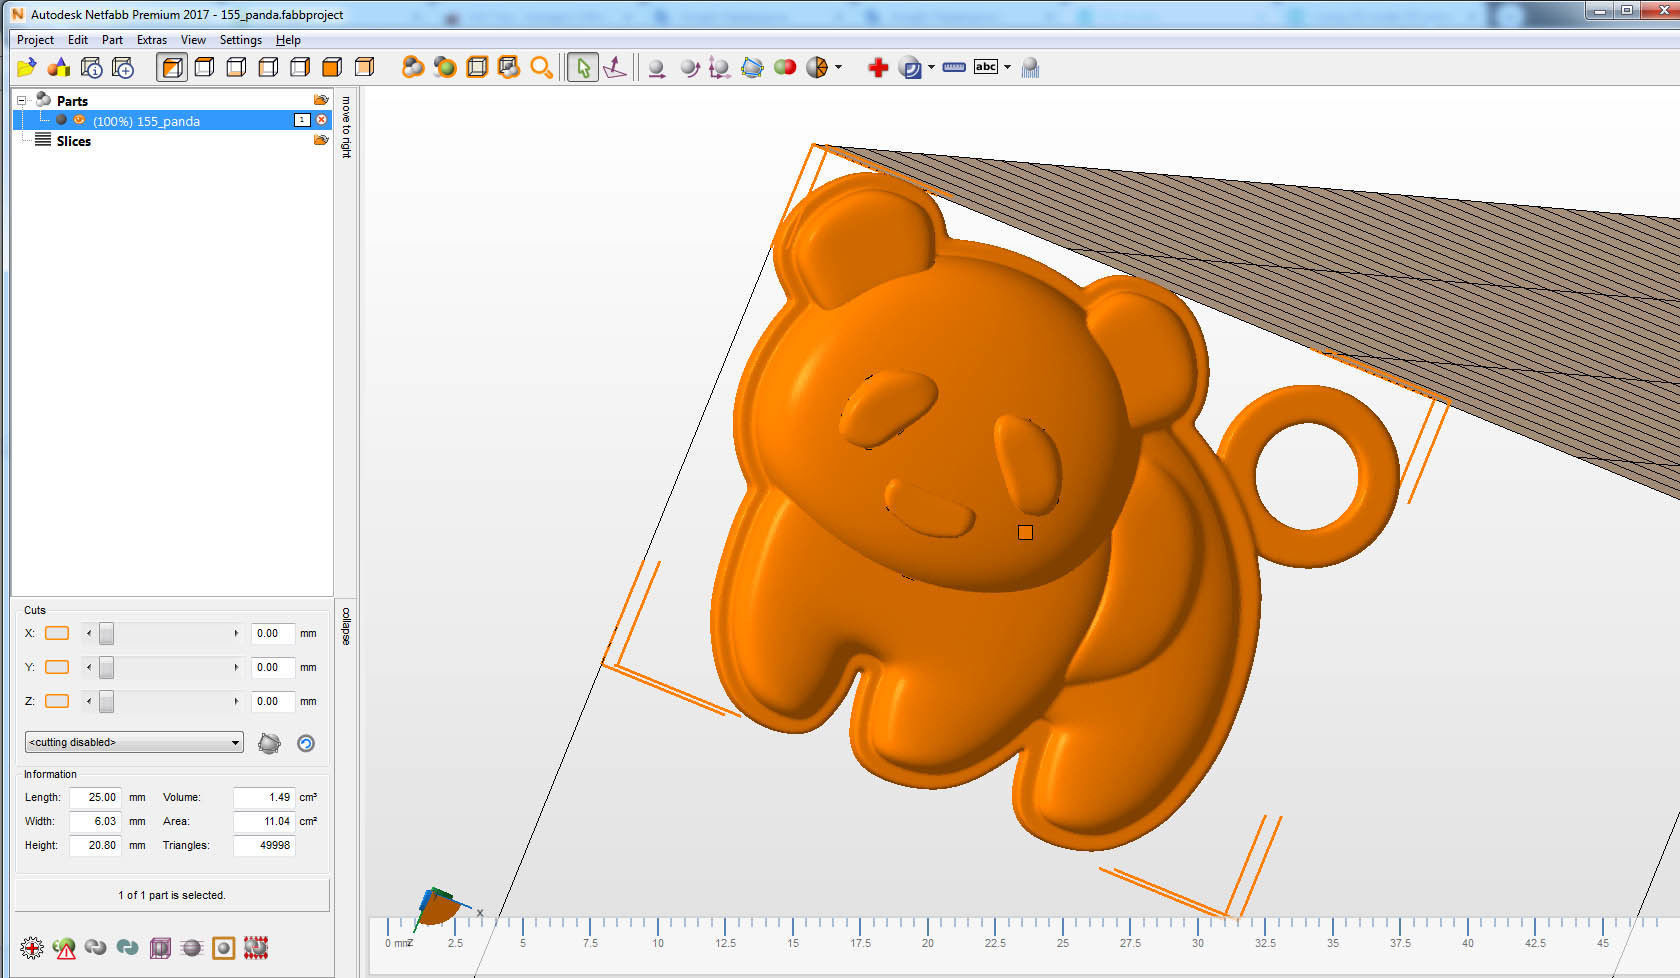Open the View menu
Image resolution: width=1680 pixels, height=978 pixels.
(x=193, y=40)
